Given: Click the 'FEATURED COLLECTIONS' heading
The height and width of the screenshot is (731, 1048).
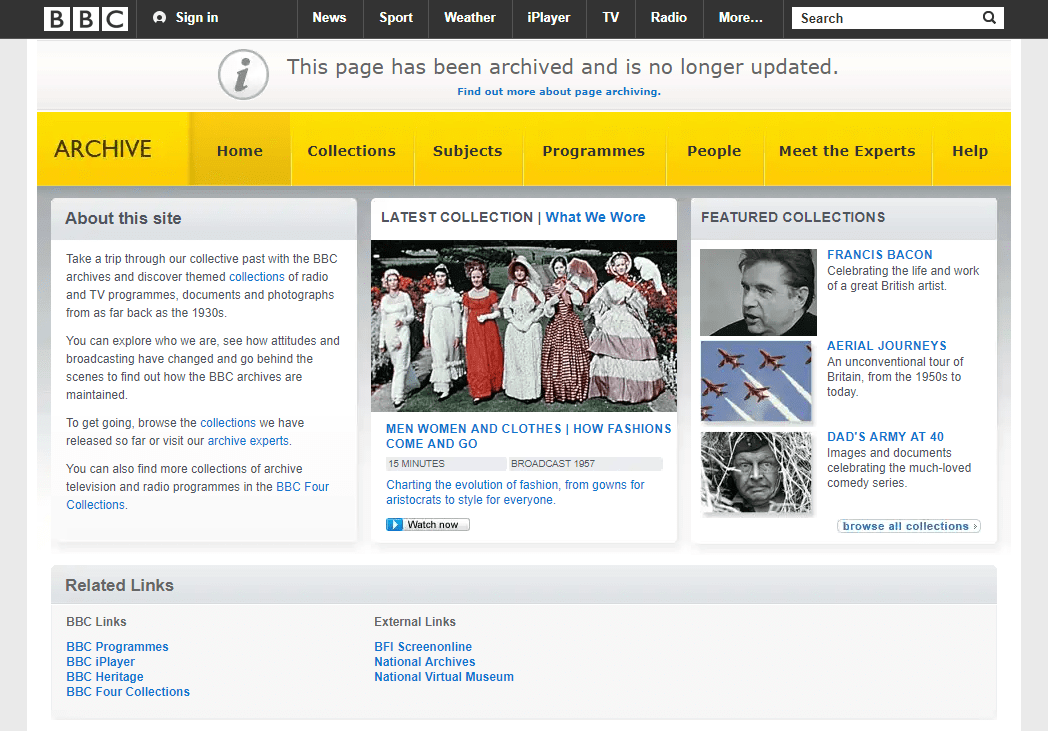Looking at the screenshot, I should pos(793,217).
